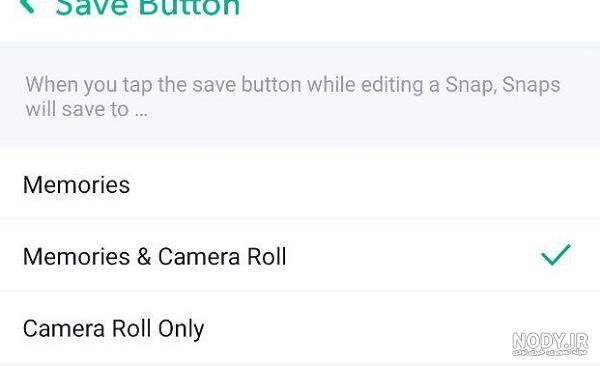600x366 pixels.
Task: Select Memories & Camera Roll option
Action: (300, 256)
